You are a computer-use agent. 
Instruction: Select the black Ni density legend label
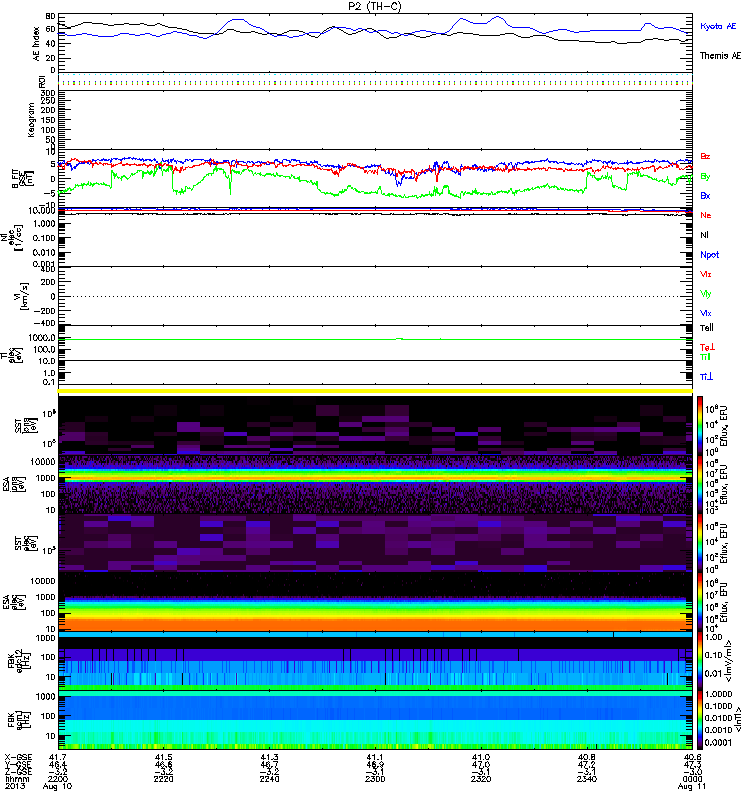pyautogui.click(x=704, y=235)
